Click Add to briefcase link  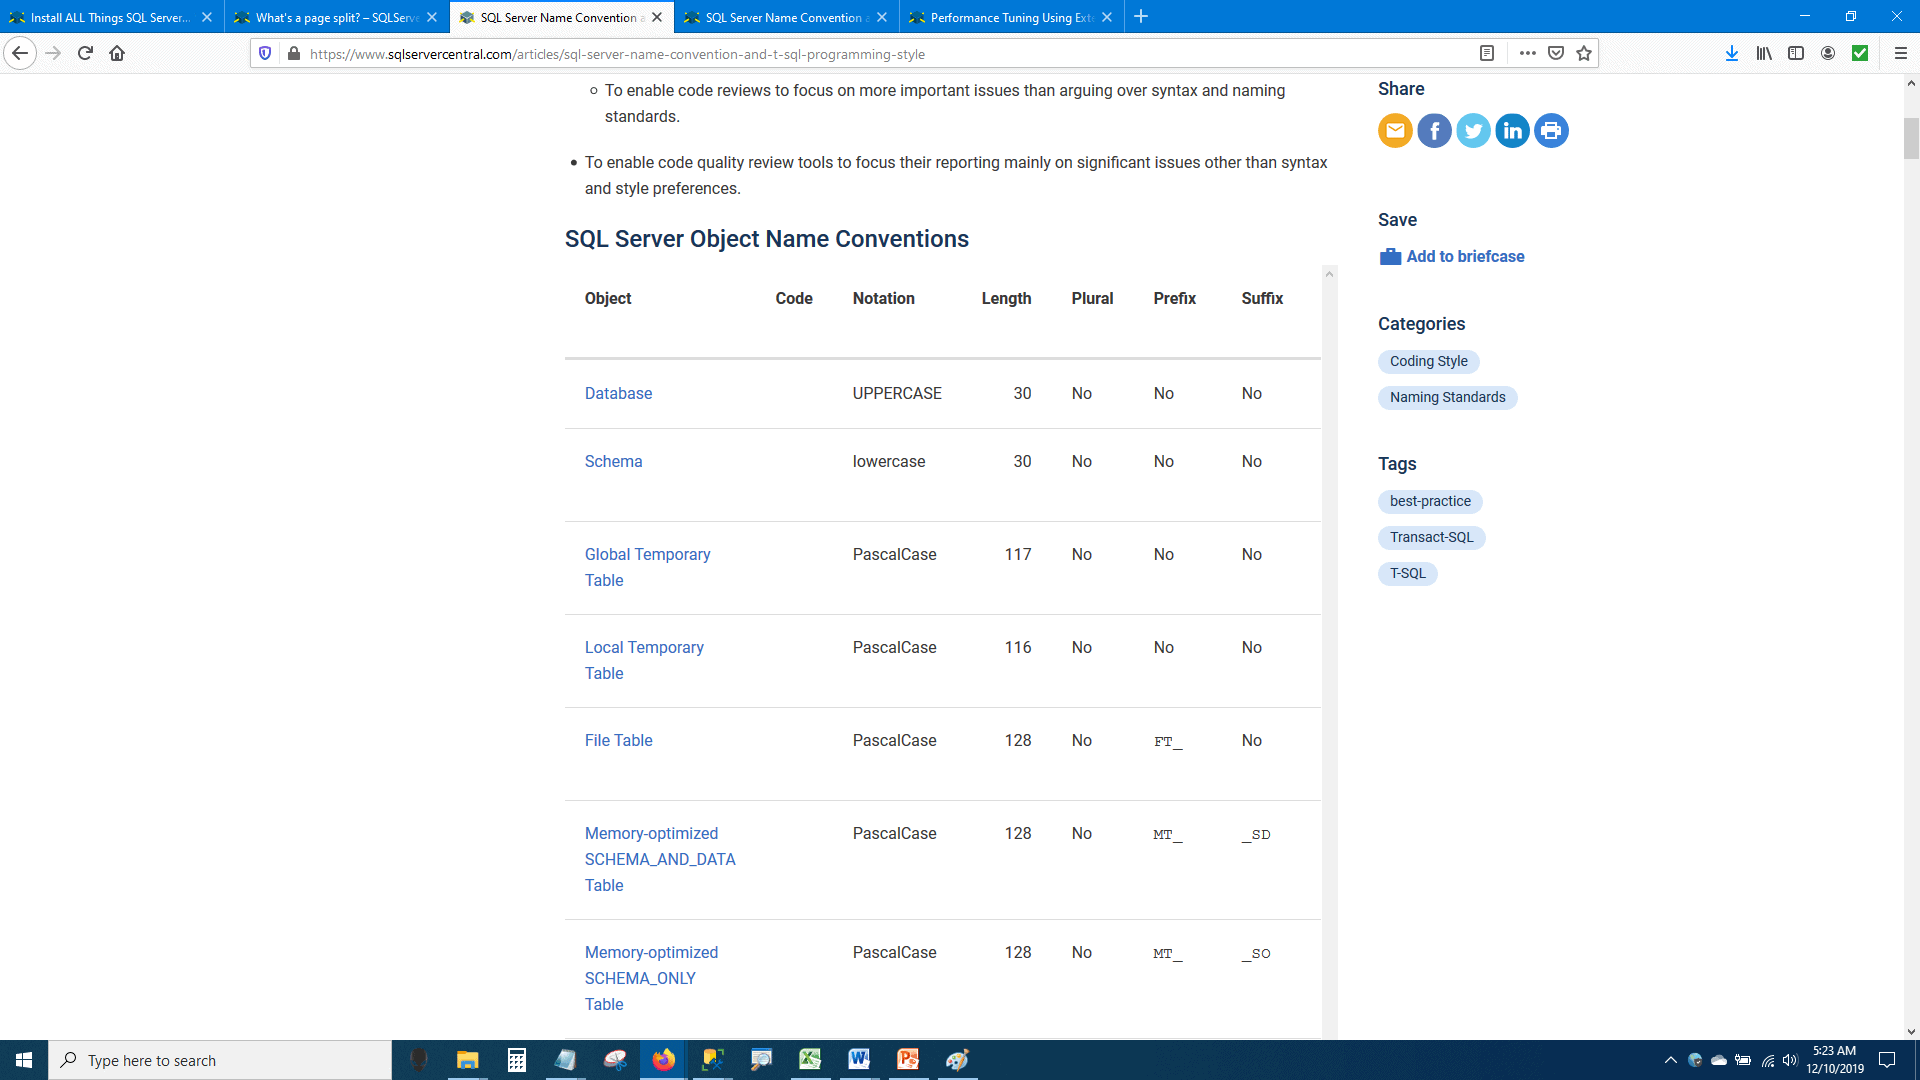(x=1464, y=257)
